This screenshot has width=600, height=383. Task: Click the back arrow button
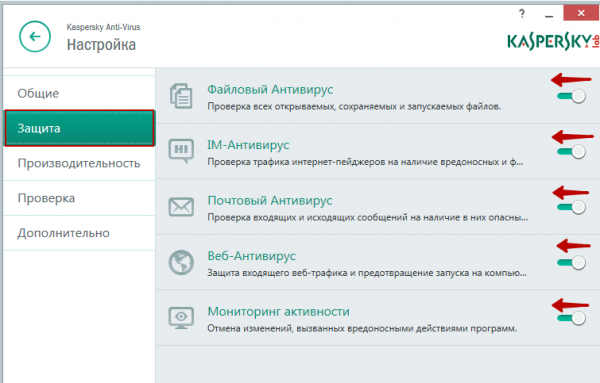[x=35, y=37]
